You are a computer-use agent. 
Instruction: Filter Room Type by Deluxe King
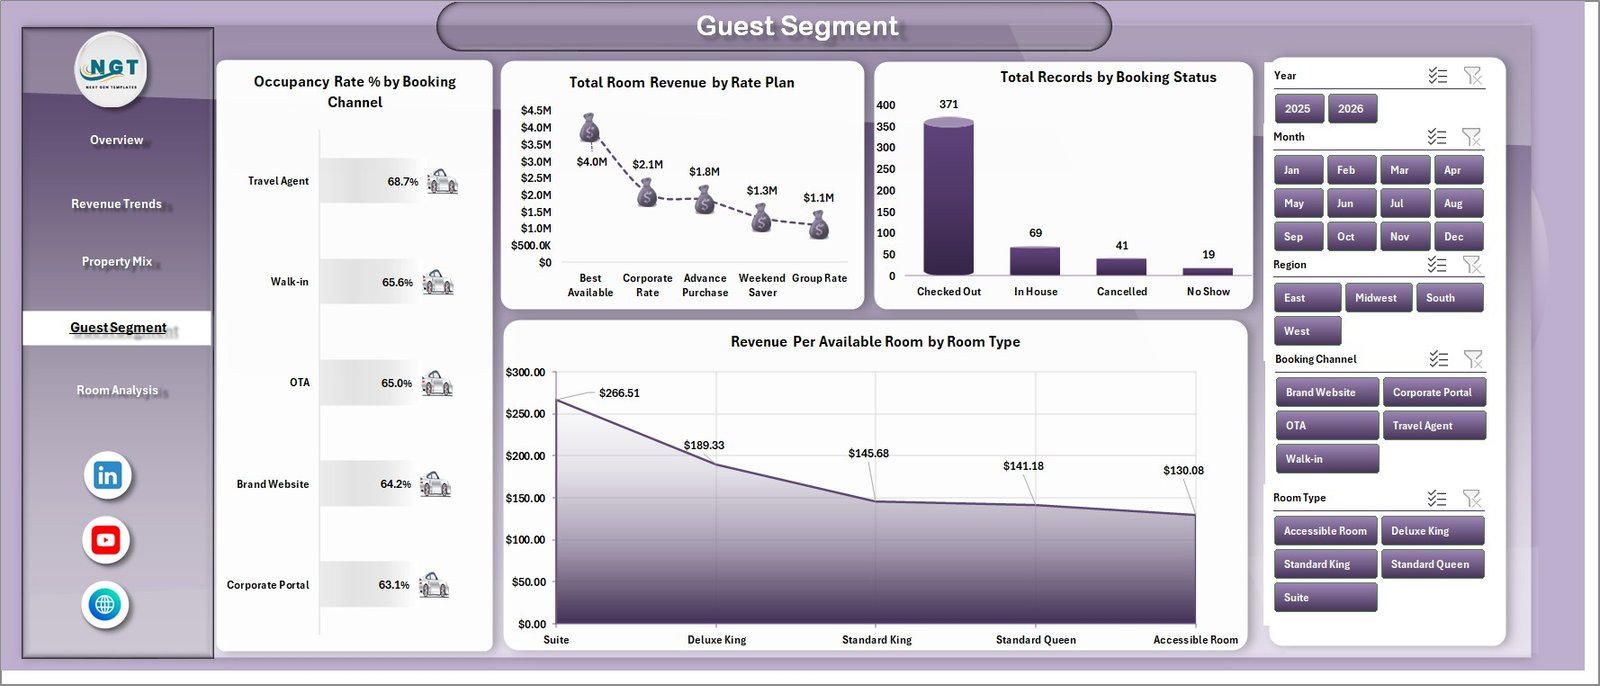[1432, 531]
